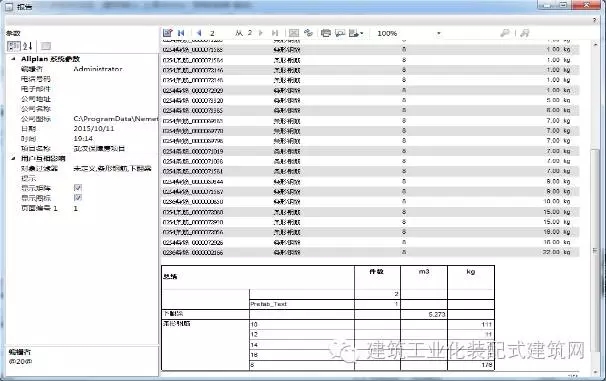Click the stop rendering icon
The image size is (606, 381).
pos(294,33)
